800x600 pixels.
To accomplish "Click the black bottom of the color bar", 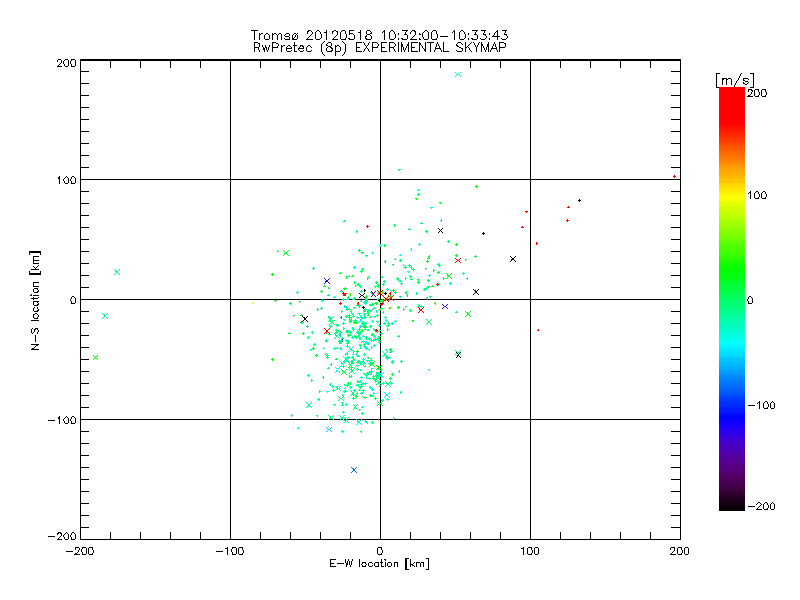I will click(x=732, y=503).
